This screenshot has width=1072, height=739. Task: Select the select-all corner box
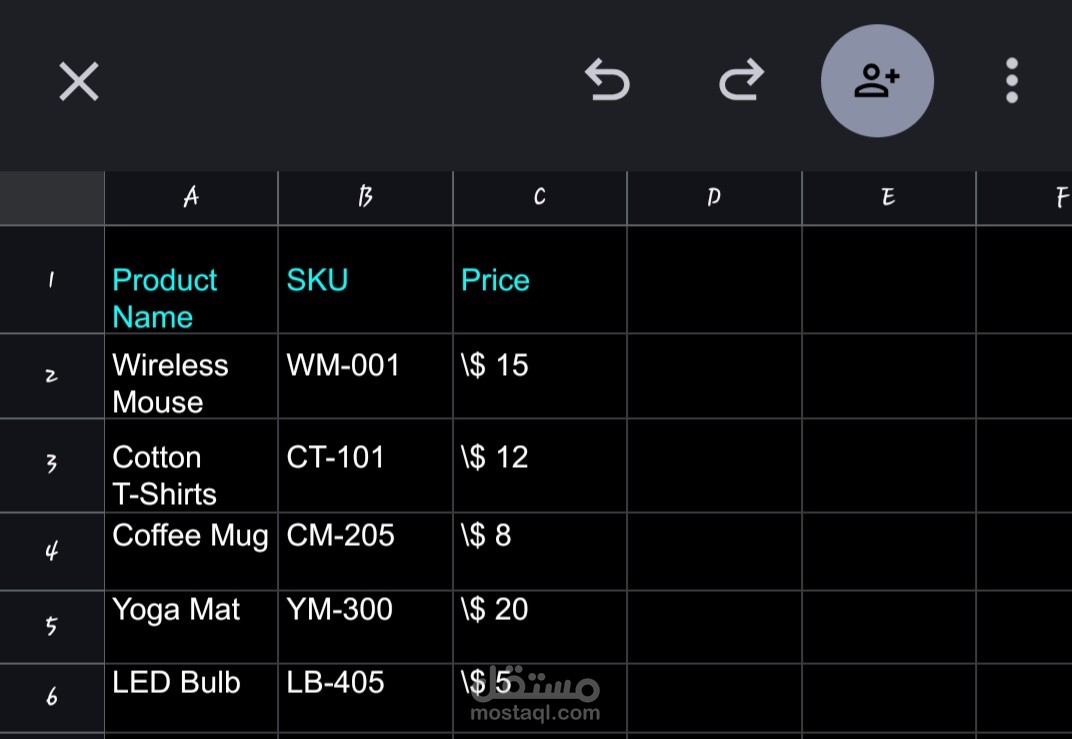(52, 198)
